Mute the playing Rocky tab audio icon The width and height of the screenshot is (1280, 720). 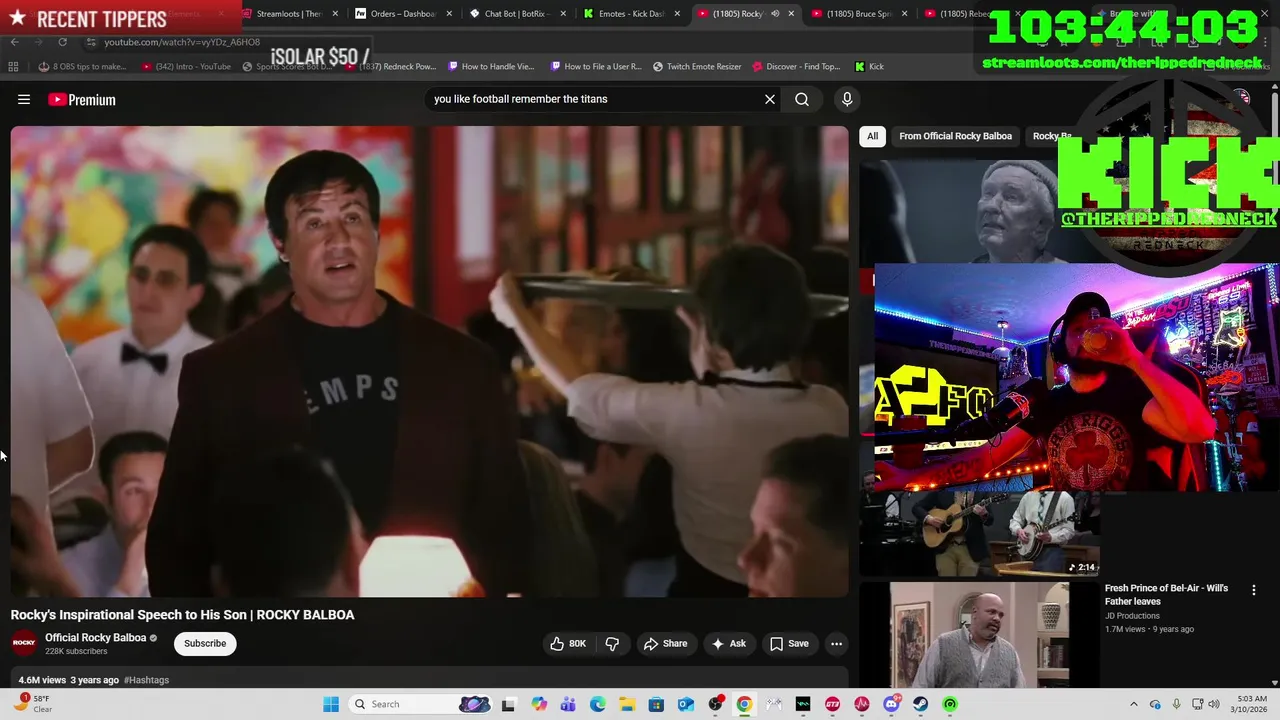coord(774,14)
